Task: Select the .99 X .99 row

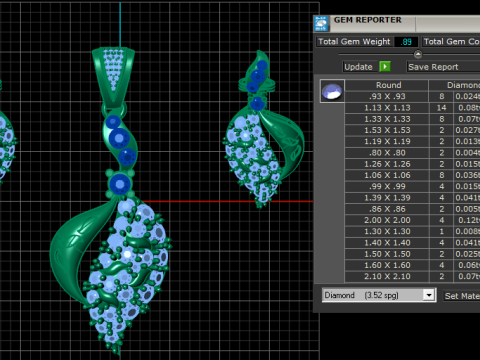Action: point(412,186)
